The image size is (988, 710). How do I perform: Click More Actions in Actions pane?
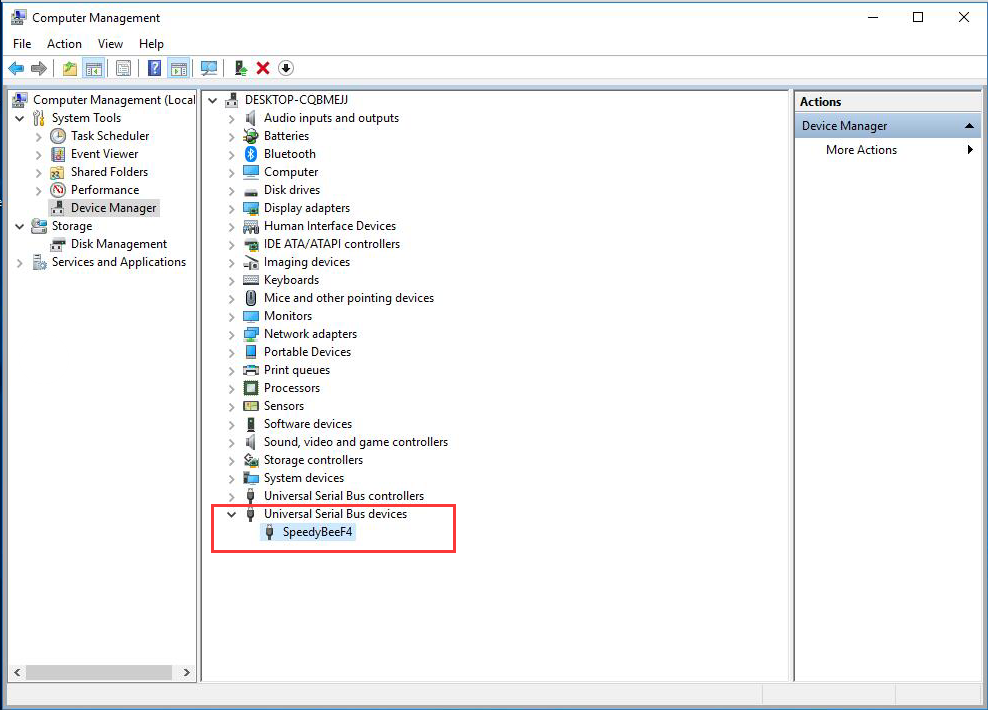[x=861, y=150]
